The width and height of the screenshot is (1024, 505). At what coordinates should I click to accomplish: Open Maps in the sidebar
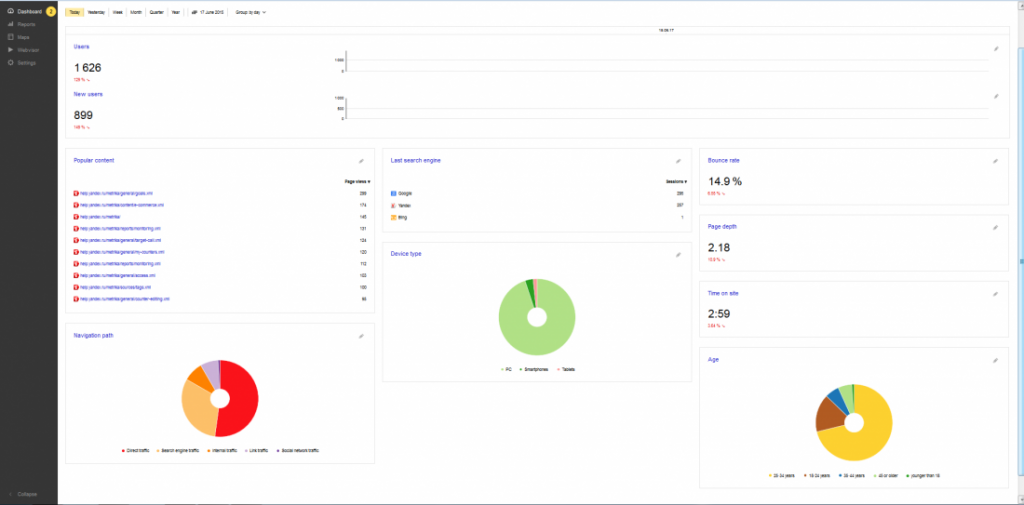pos(24,37)
